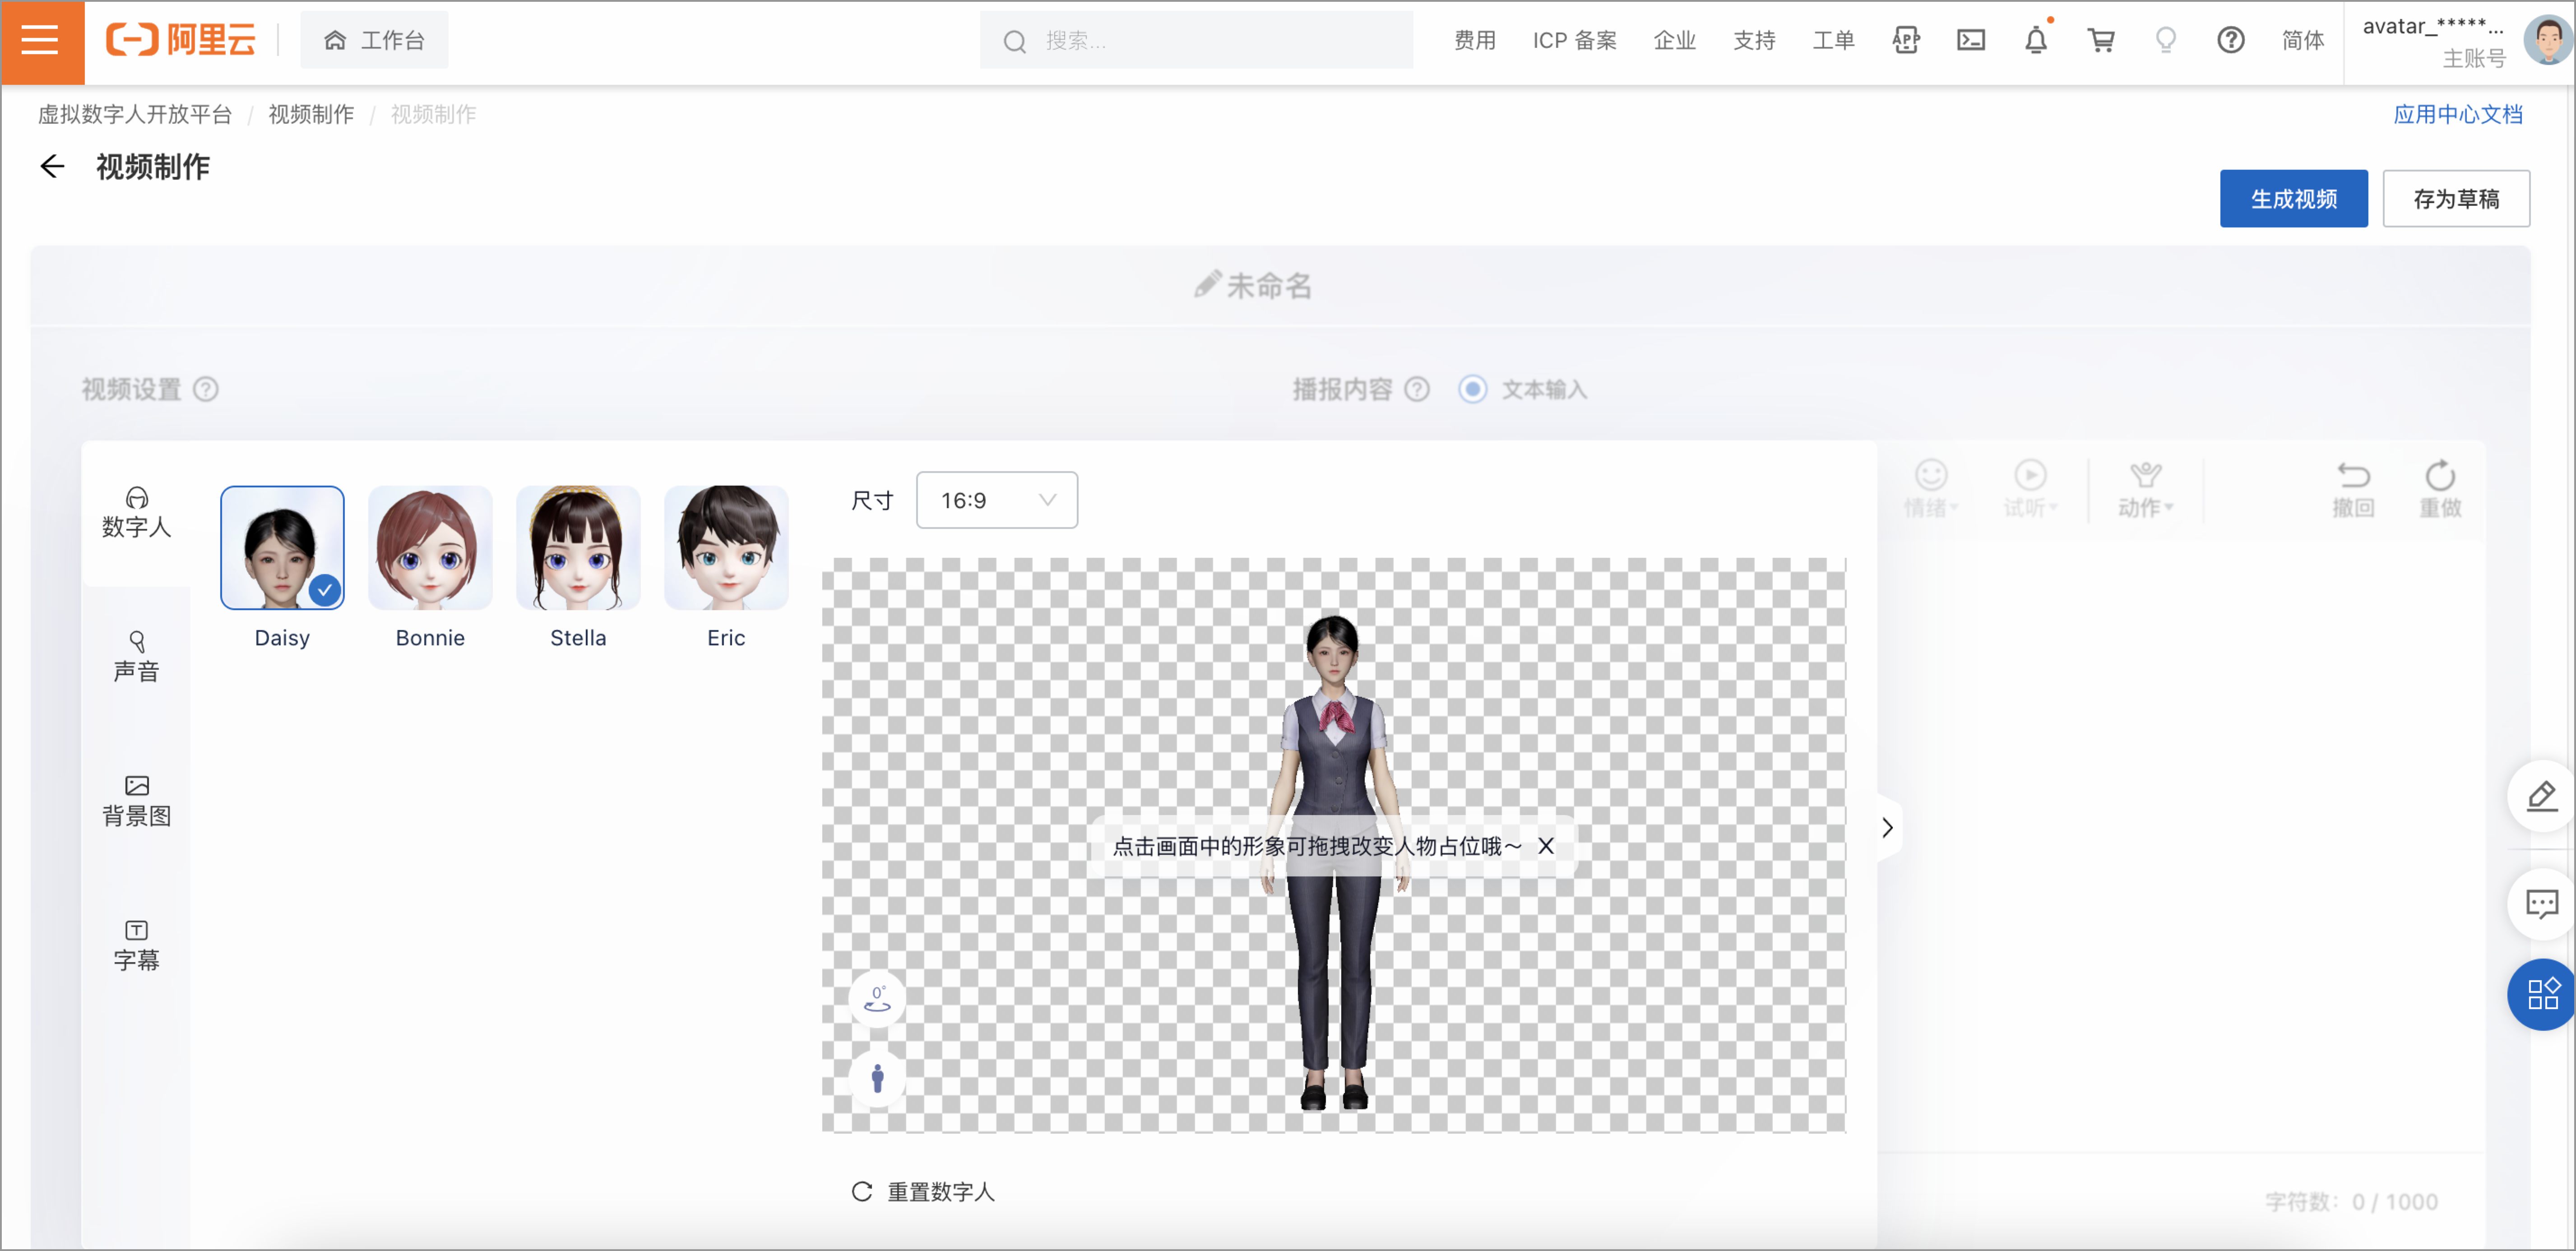Open the ICP 备案 menu
This screenshot has height=1251, width=2576.
(1574, 41)
